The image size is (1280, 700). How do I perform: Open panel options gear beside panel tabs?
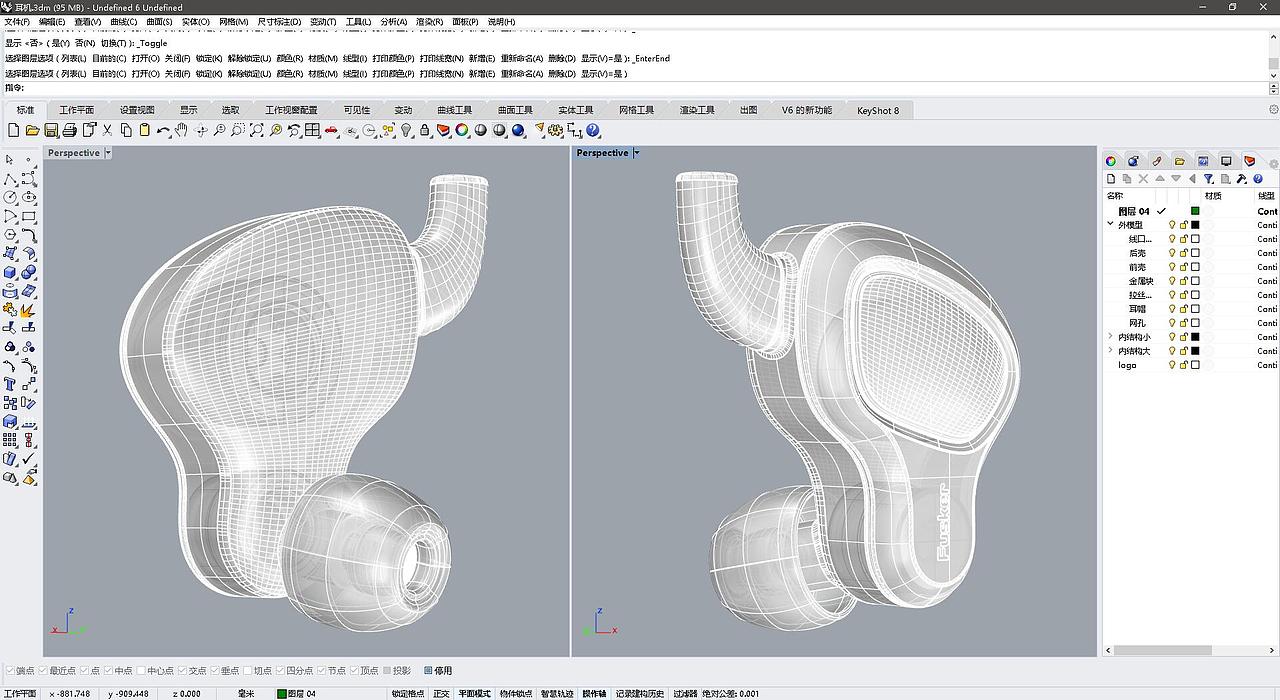(x=1274, y=164)
